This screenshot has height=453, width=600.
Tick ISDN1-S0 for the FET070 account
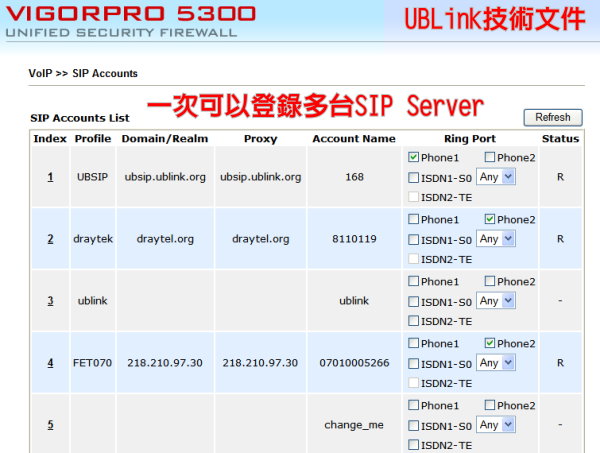click(x=414, y=363)
